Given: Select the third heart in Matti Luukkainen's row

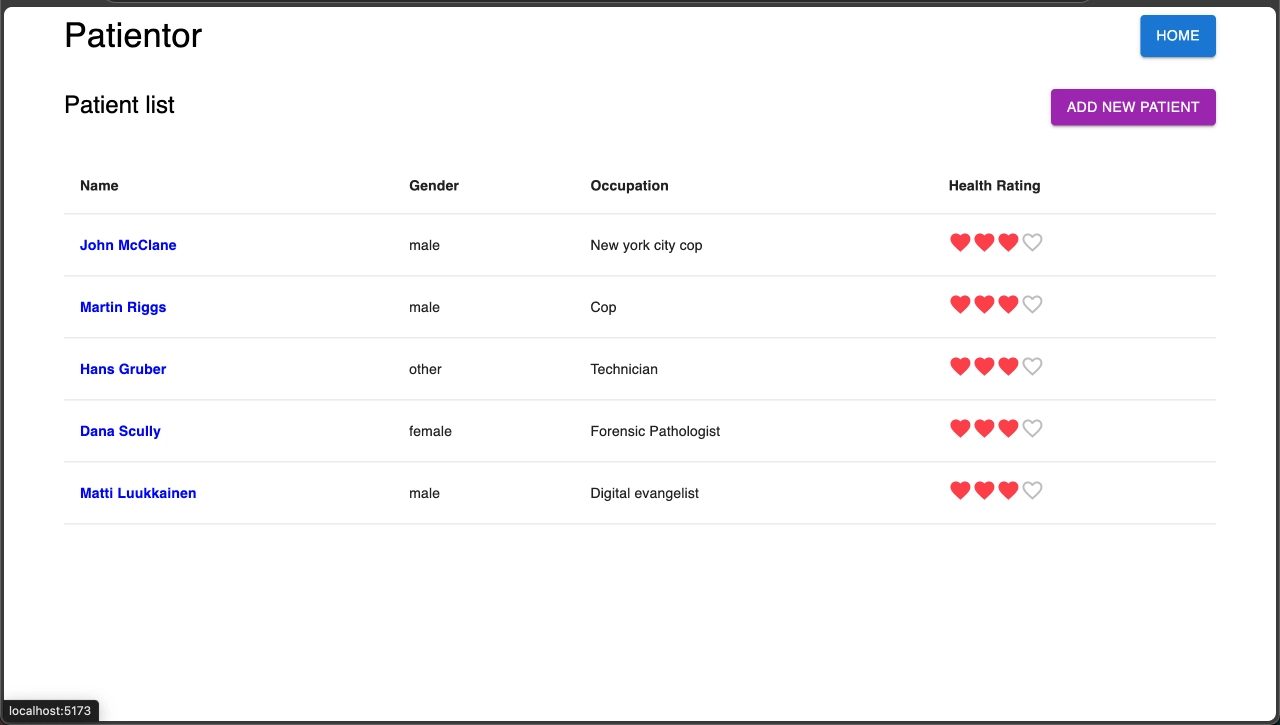Looking at the screenshot, I should coord(1007,489).
